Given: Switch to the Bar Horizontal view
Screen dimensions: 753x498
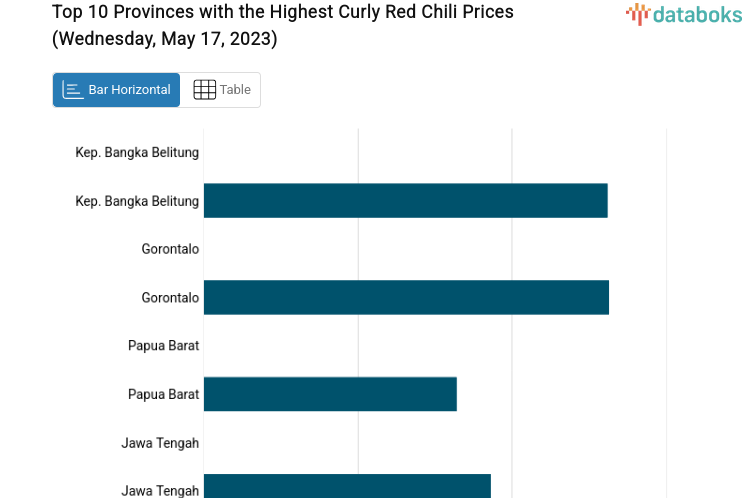Looking at the screenshot, I should tap(117, 90).
